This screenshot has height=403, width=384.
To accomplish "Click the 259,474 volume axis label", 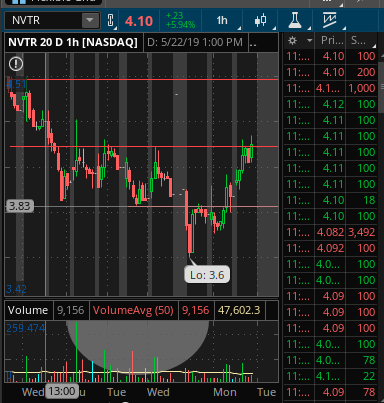I will coord(26,328).
